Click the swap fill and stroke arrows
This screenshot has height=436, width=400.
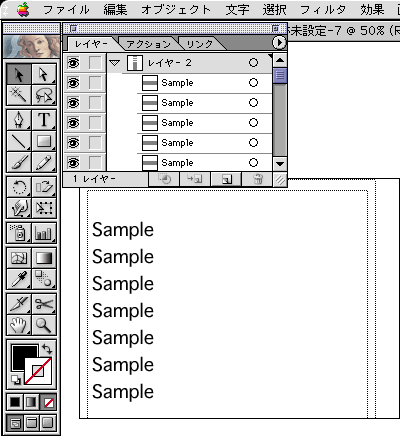pos(47,349)
